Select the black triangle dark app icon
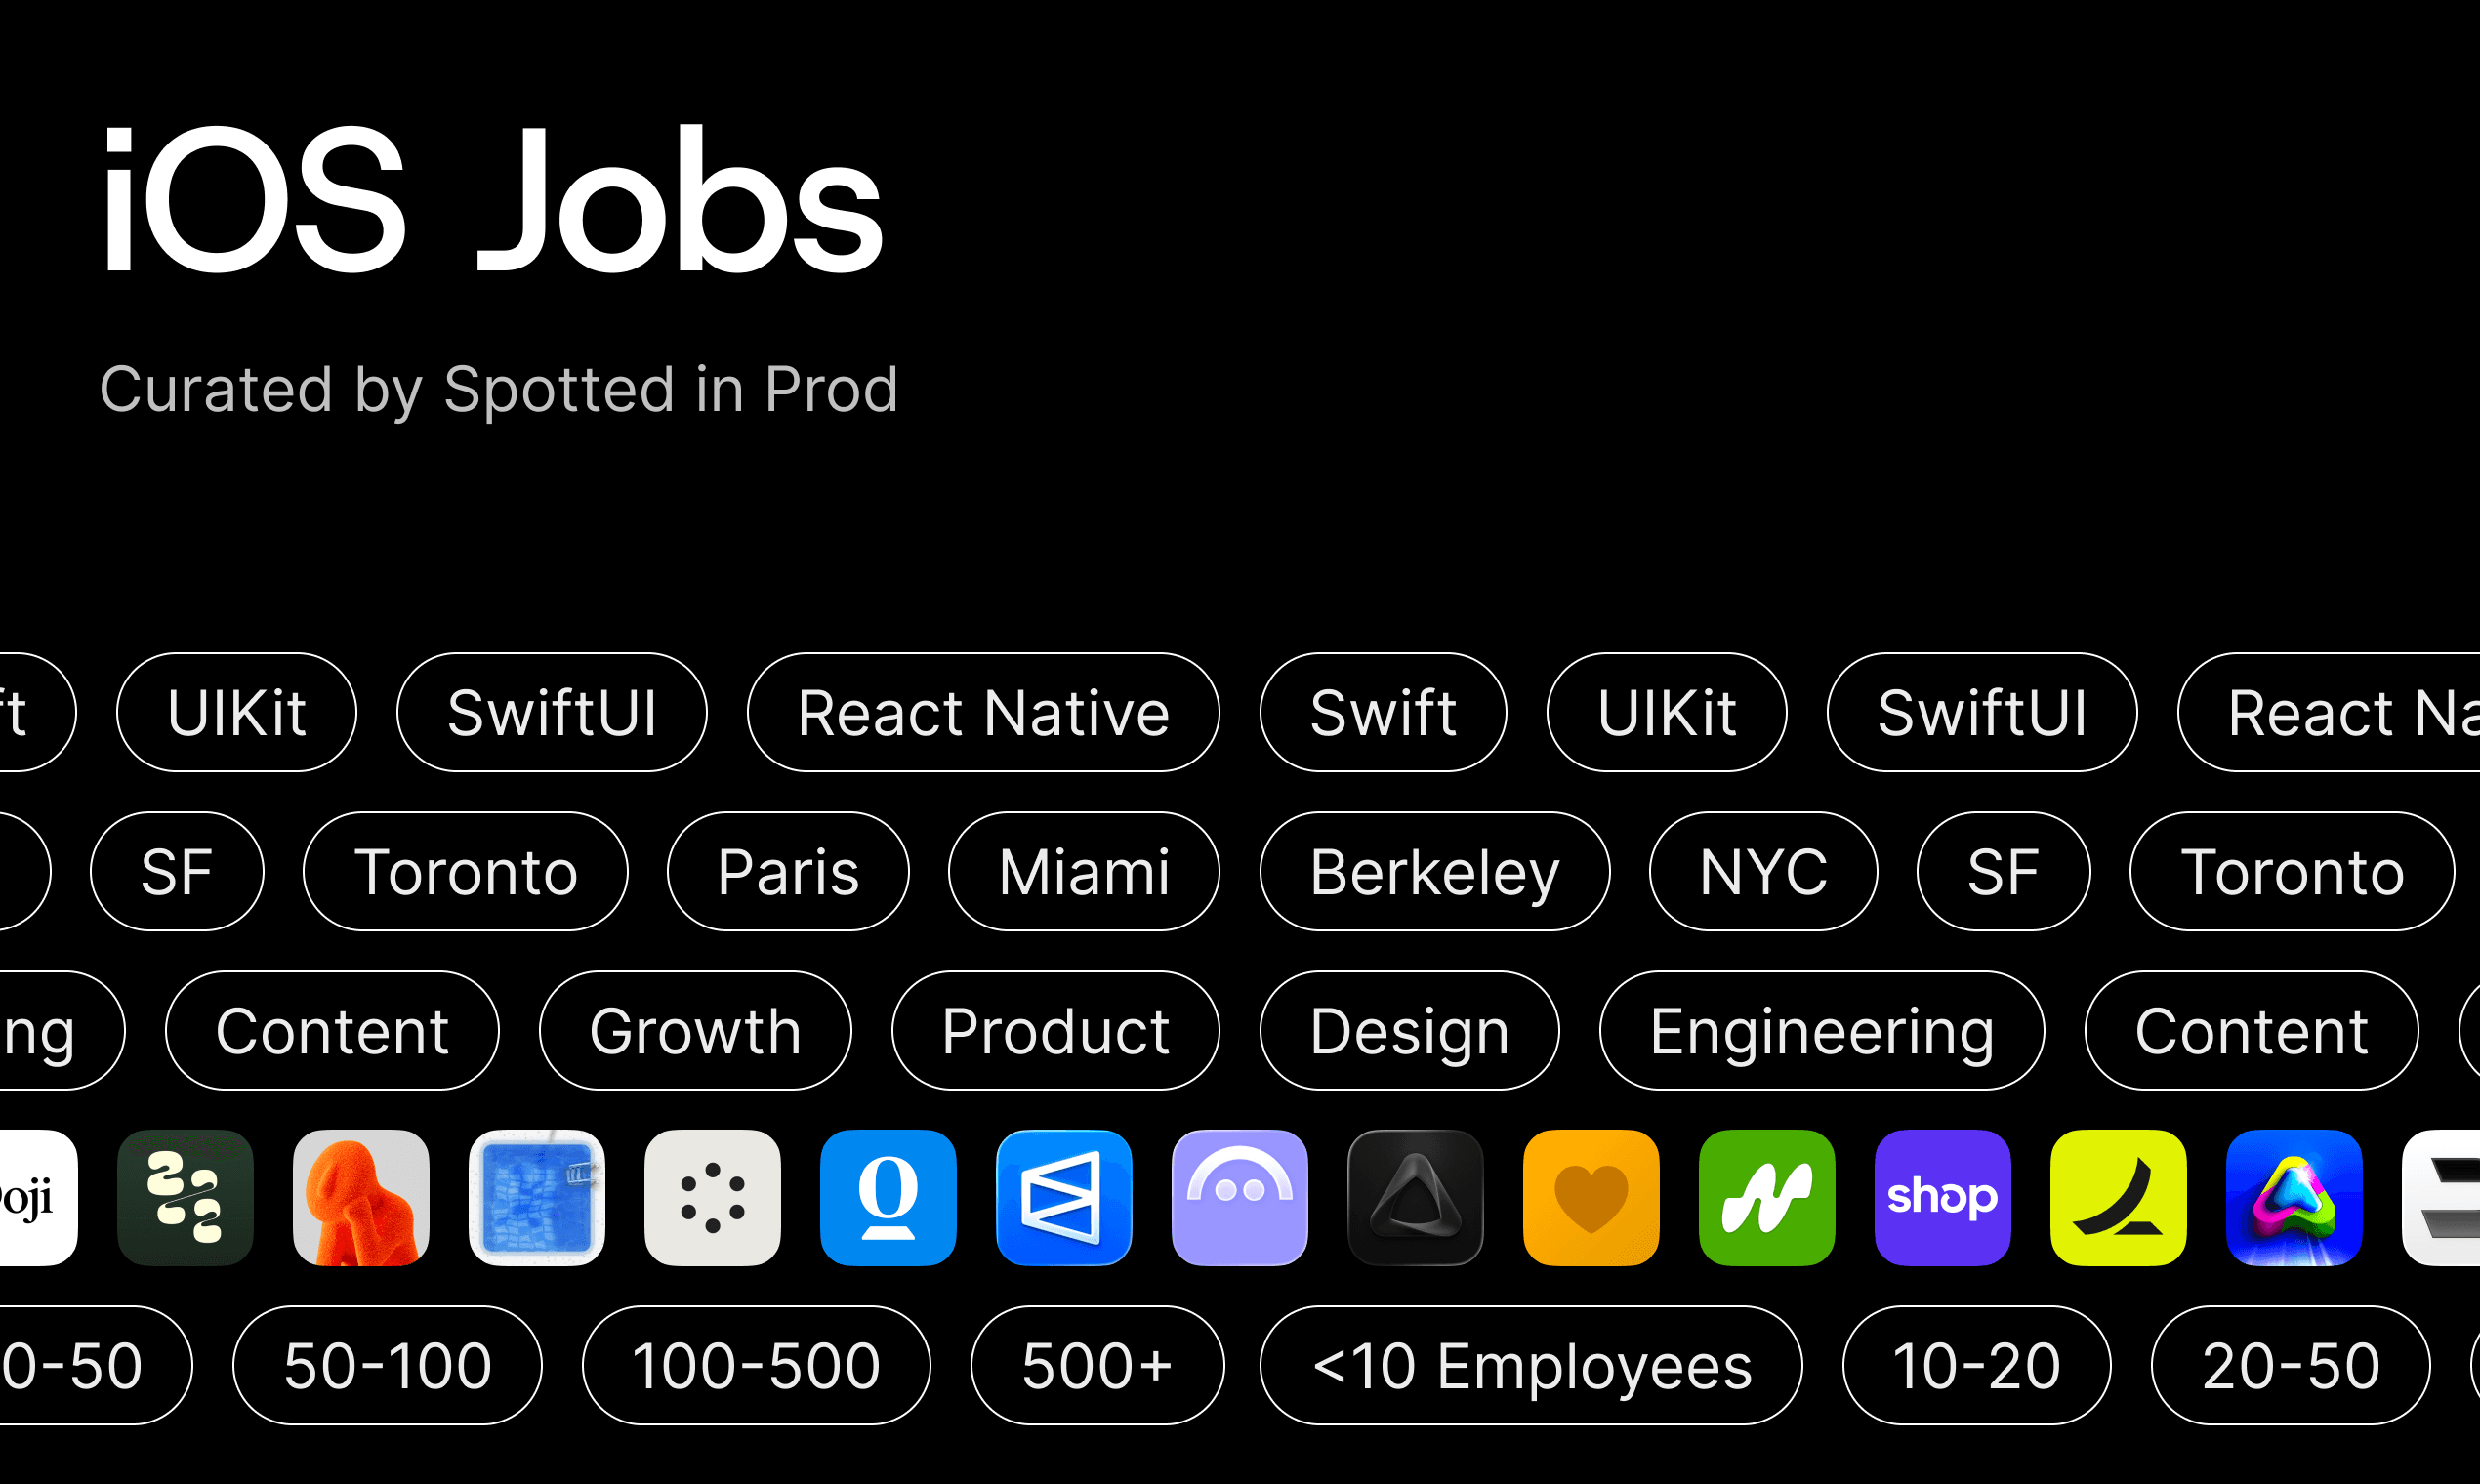2480x1484 pixels. coord(1415,1197)
